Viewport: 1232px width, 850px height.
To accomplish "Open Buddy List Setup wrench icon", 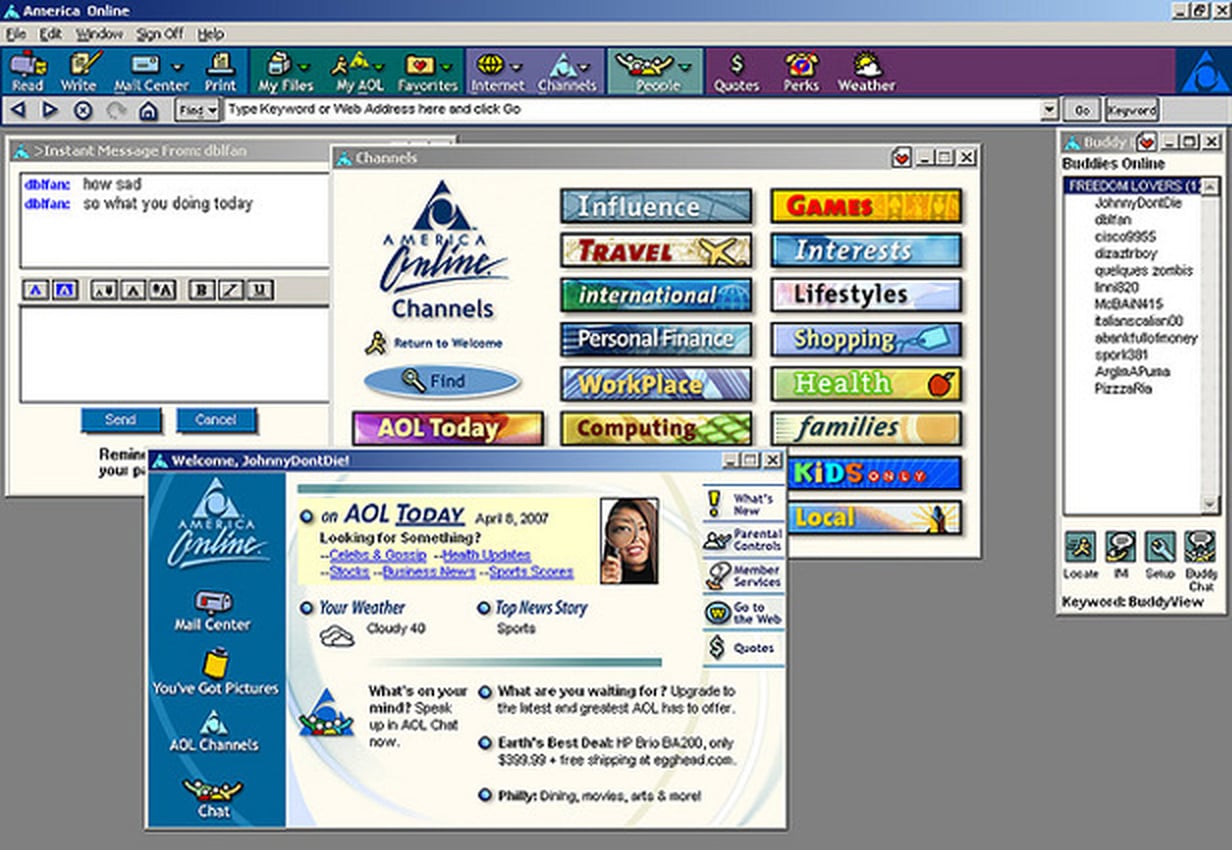I will coord(1160,546).
